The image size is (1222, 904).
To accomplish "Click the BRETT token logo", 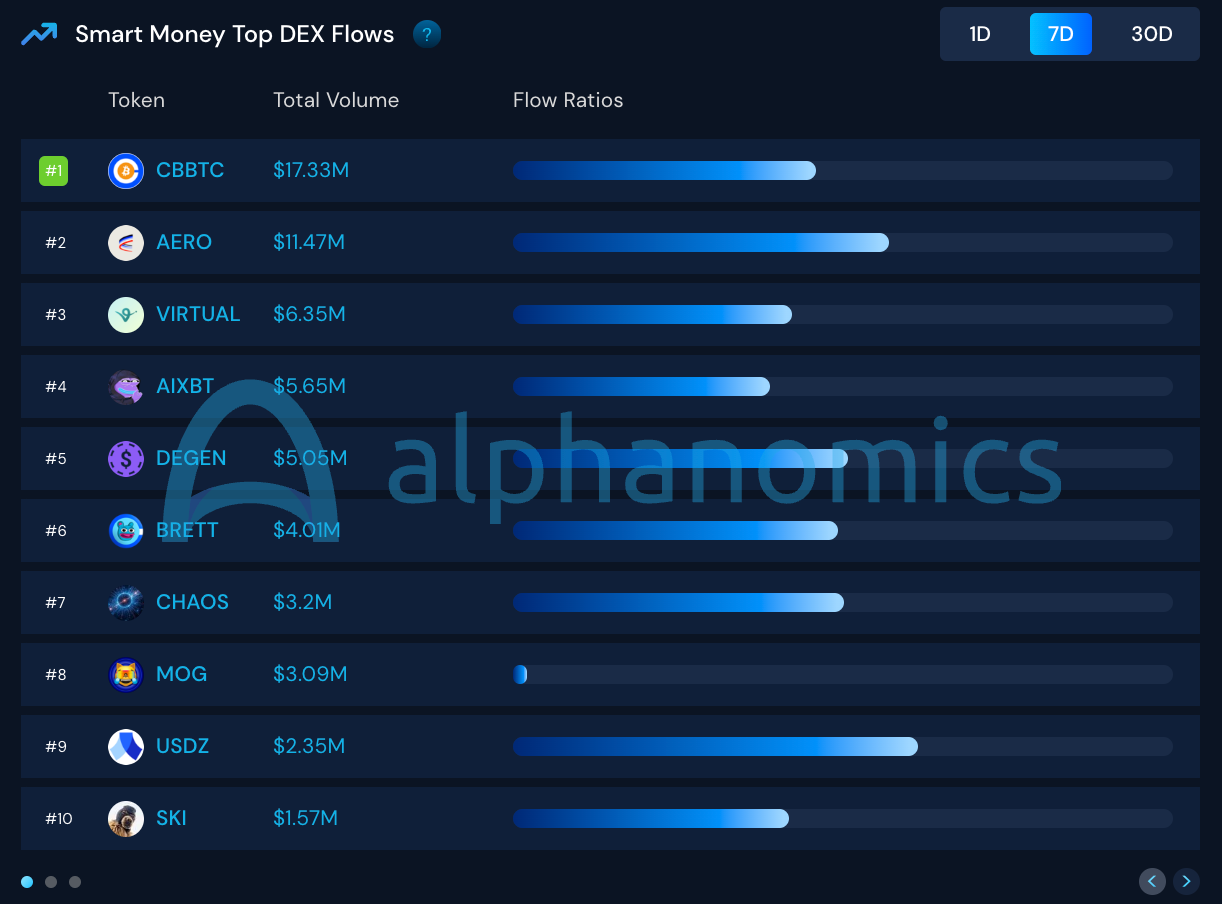I will [x=126, y=531].
